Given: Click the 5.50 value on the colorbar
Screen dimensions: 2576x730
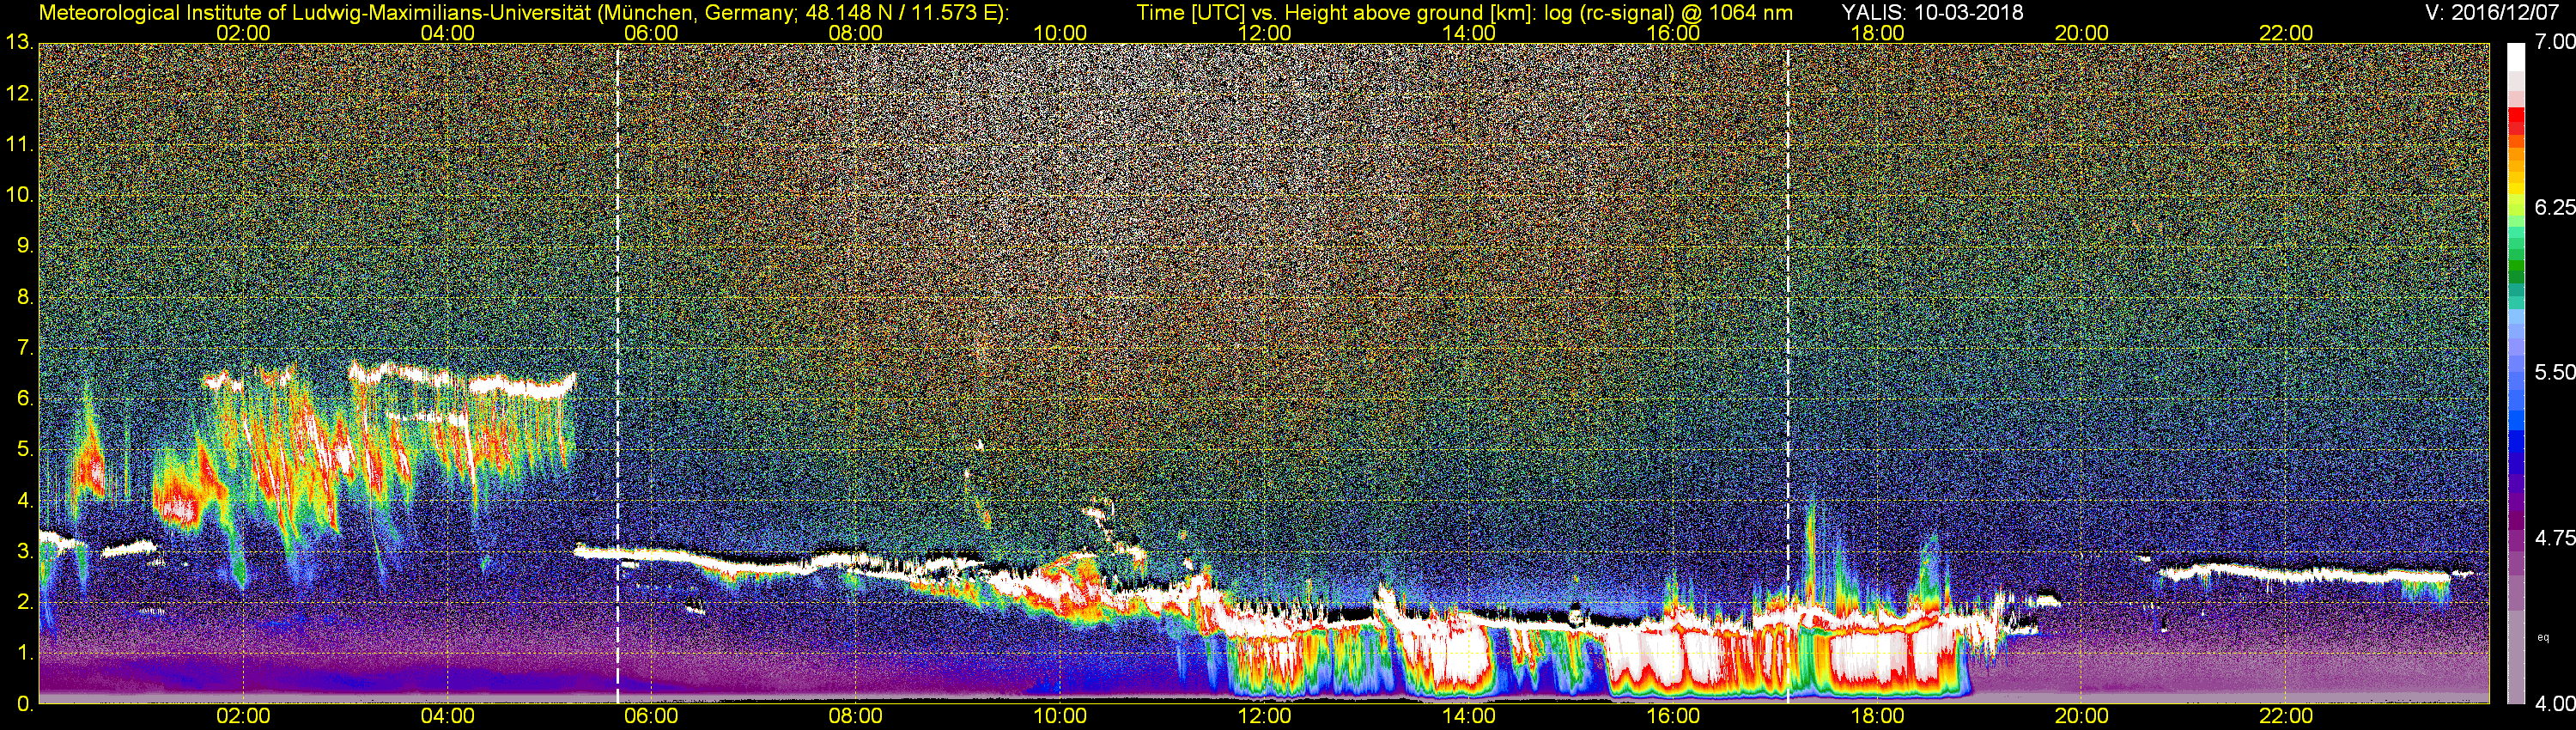Looking at the screenshot, I should [2554, 372].
